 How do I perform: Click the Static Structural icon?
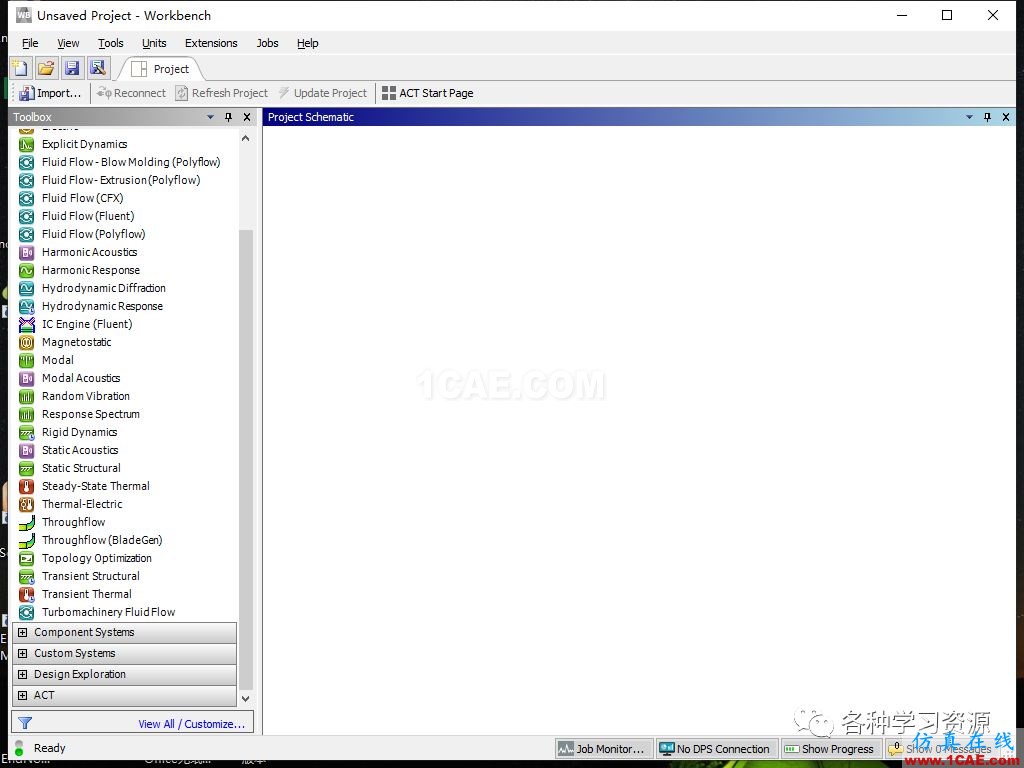[26, 468]
